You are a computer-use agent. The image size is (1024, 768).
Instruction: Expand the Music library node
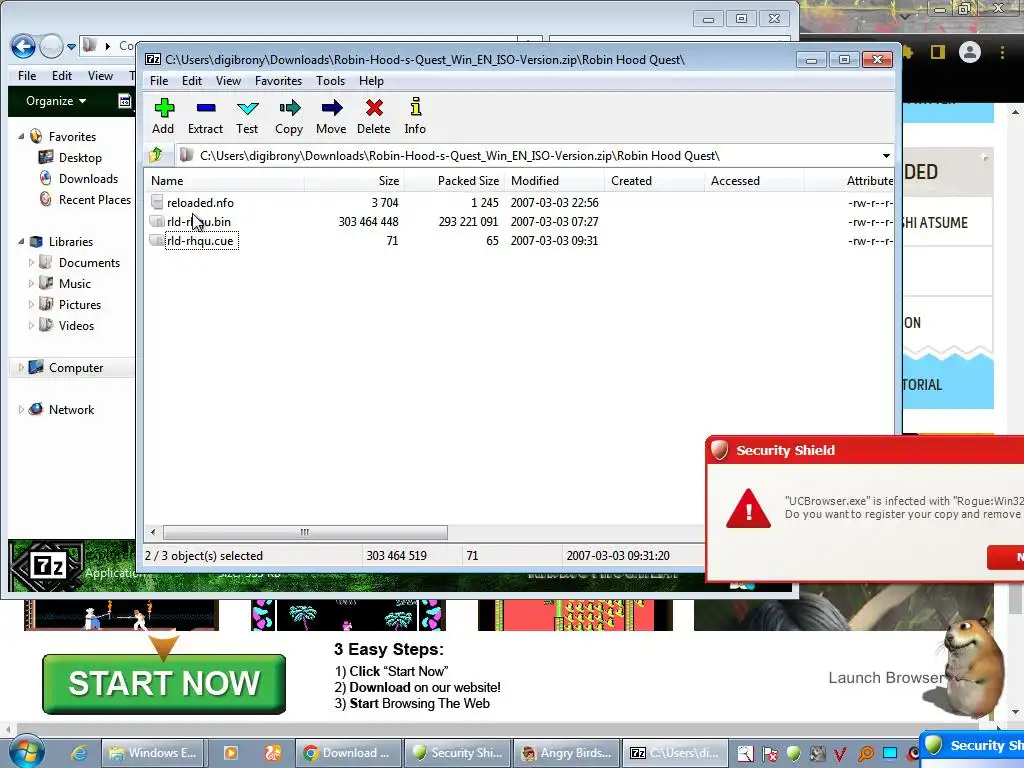pos(31,283)
